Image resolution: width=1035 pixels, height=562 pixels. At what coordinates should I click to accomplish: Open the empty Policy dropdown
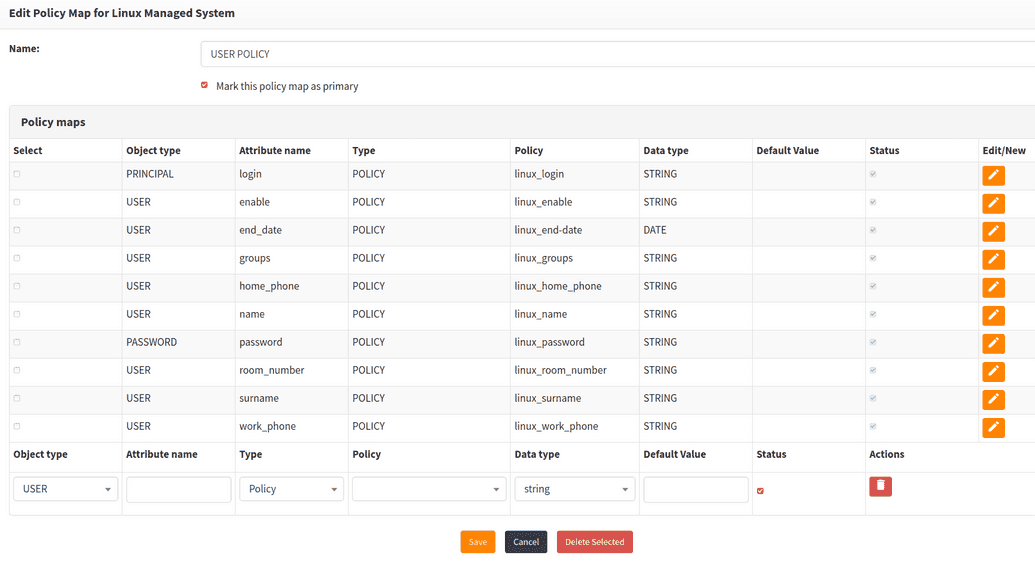point(428,489)
